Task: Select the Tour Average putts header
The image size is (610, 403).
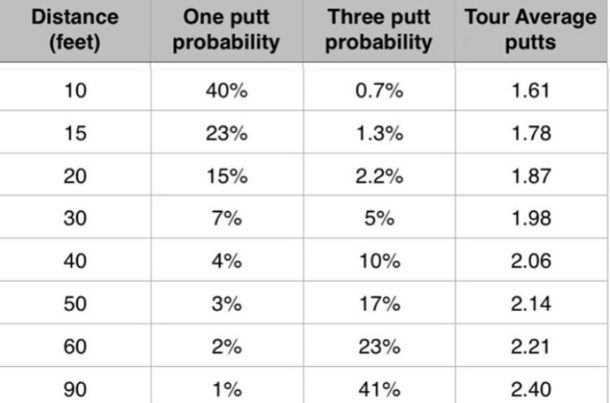Action: (x=531, y=30)
